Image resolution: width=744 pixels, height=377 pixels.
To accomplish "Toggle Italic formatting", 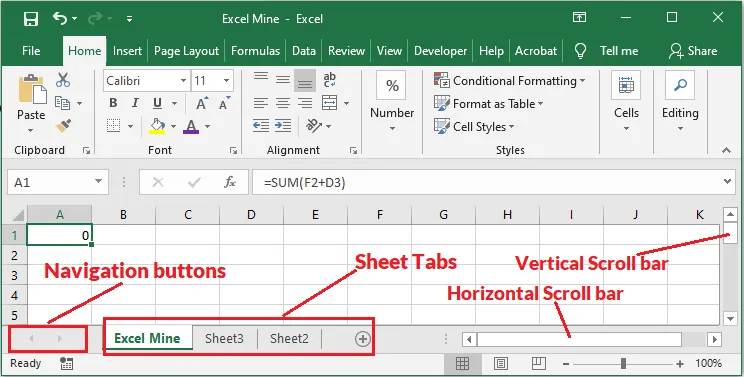I will click(x=135, y=103).
